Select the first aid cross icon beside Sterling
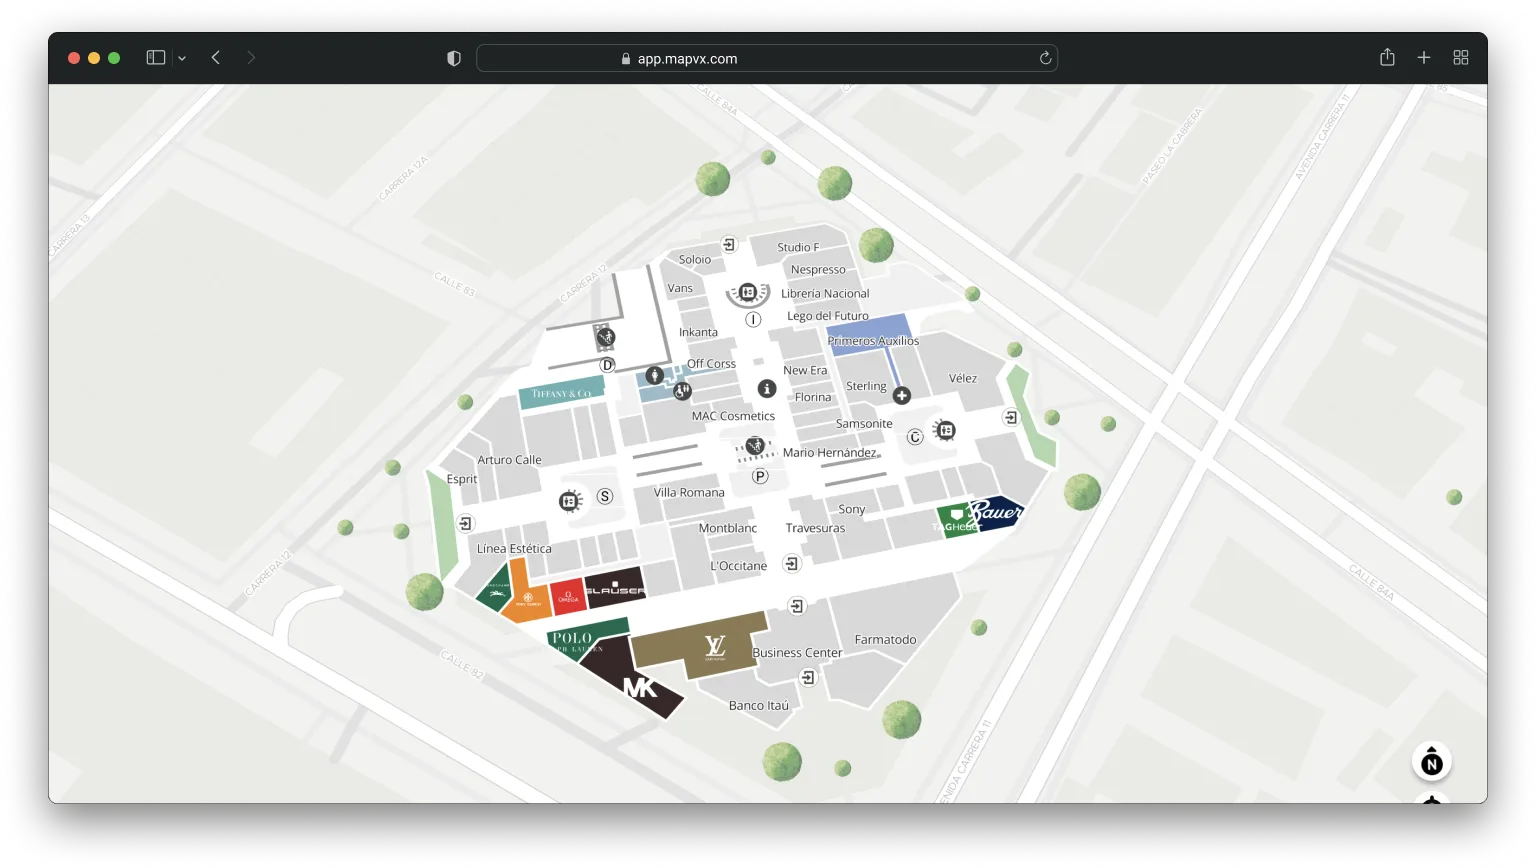Screen dimensions: 1536x868 click(902, 396)
